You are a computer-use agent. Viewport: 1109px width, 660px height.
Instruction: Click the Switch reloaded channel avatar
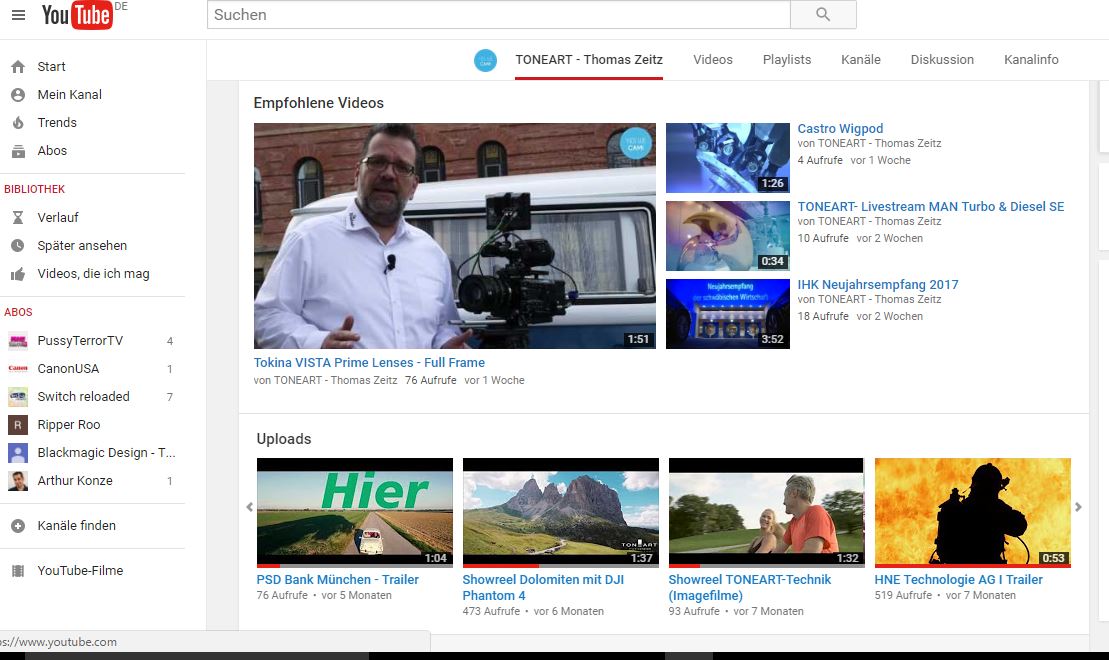[18, 397]
